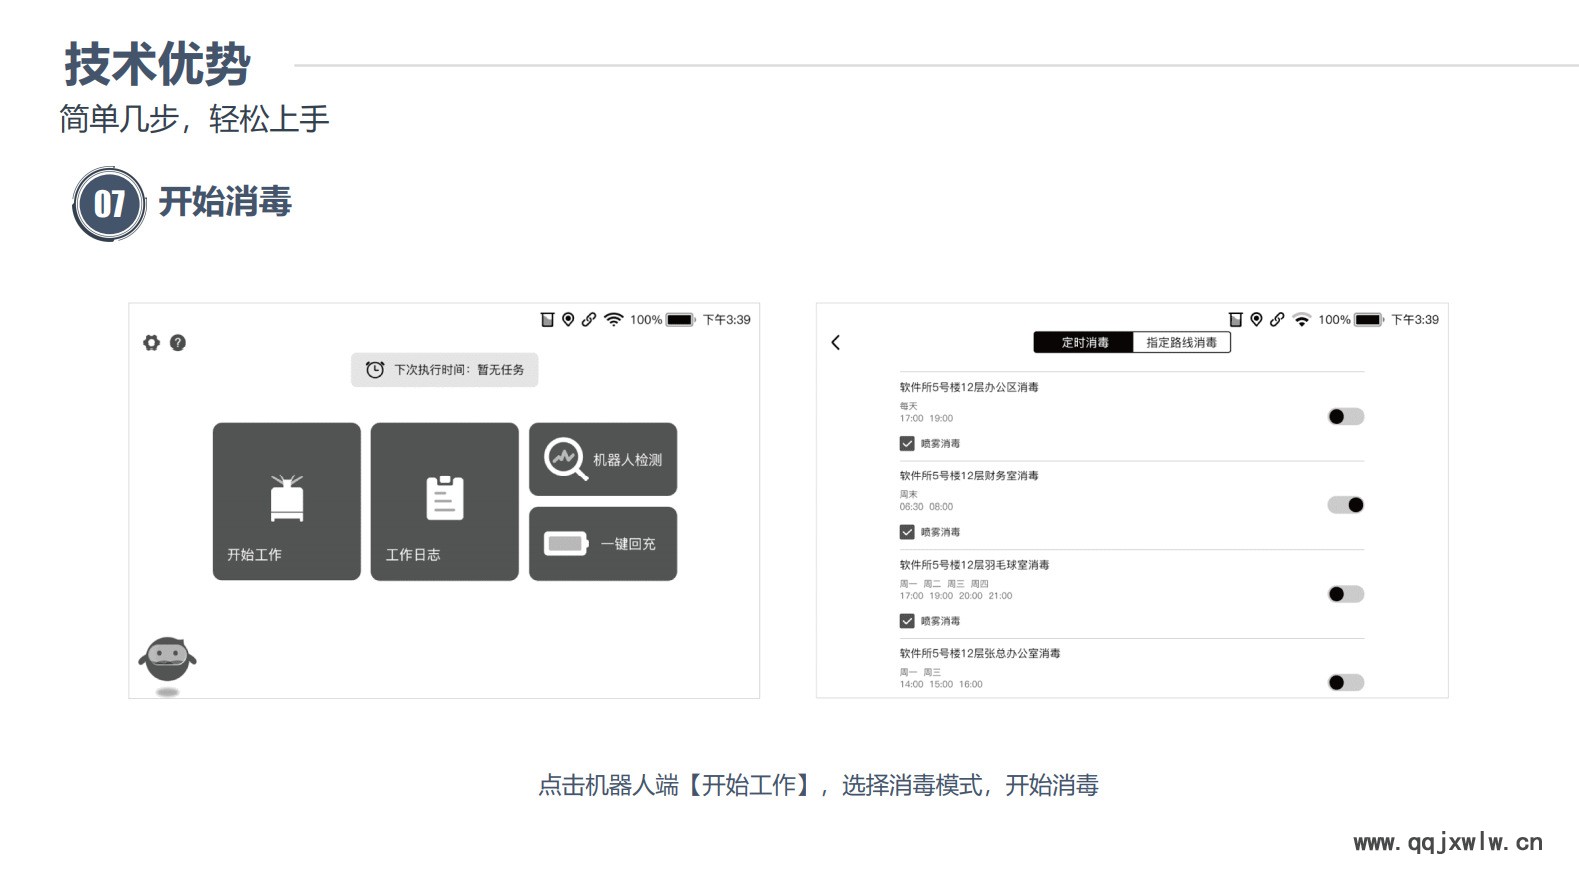The height and width of the screenshot is (886, 1579).
Task: Uncheck 喷雾消毒 under 12层财务室消毒
Action: click(x=907, y=532)
